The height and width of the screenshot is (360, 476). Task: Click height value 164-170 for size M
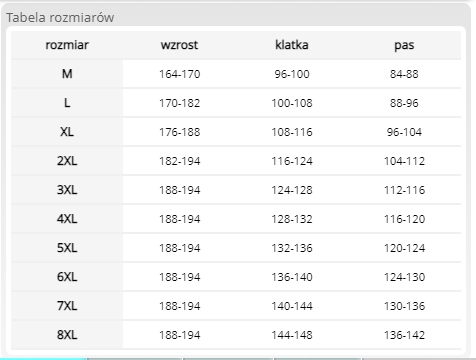pyautogui.click(x=179, y=74)
